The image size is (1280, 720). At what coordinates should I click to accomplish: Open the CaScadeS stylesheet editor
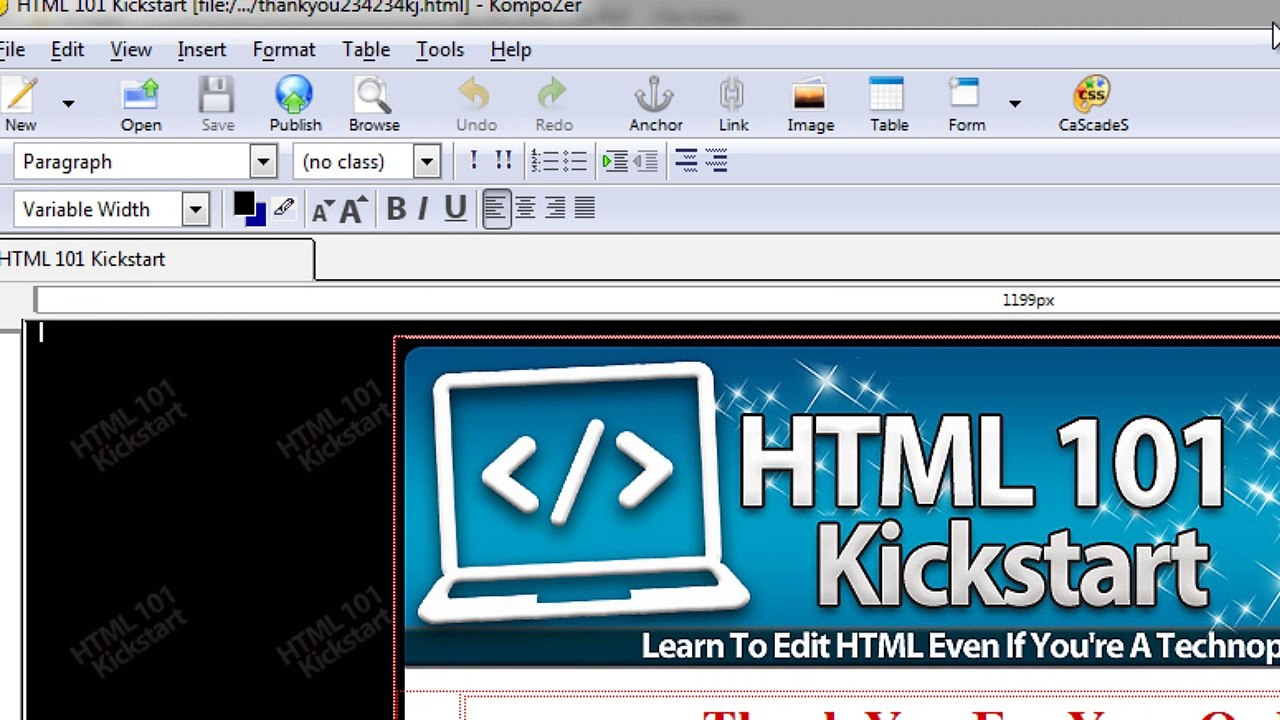click(1093, 105)
